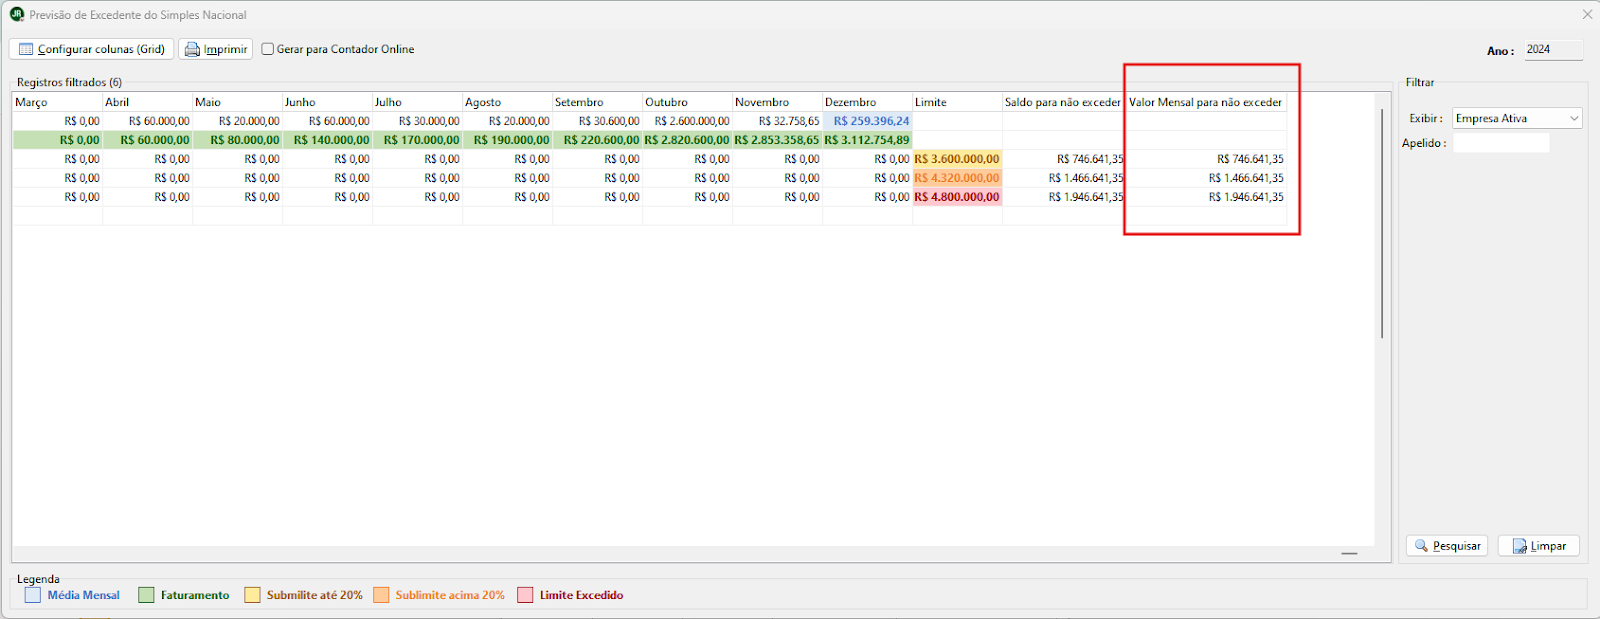The width and height of the screenshot is (1600, 619).
Task: Click the Sublimite até 20% legend swatch
Action: (x=252, y=595)
